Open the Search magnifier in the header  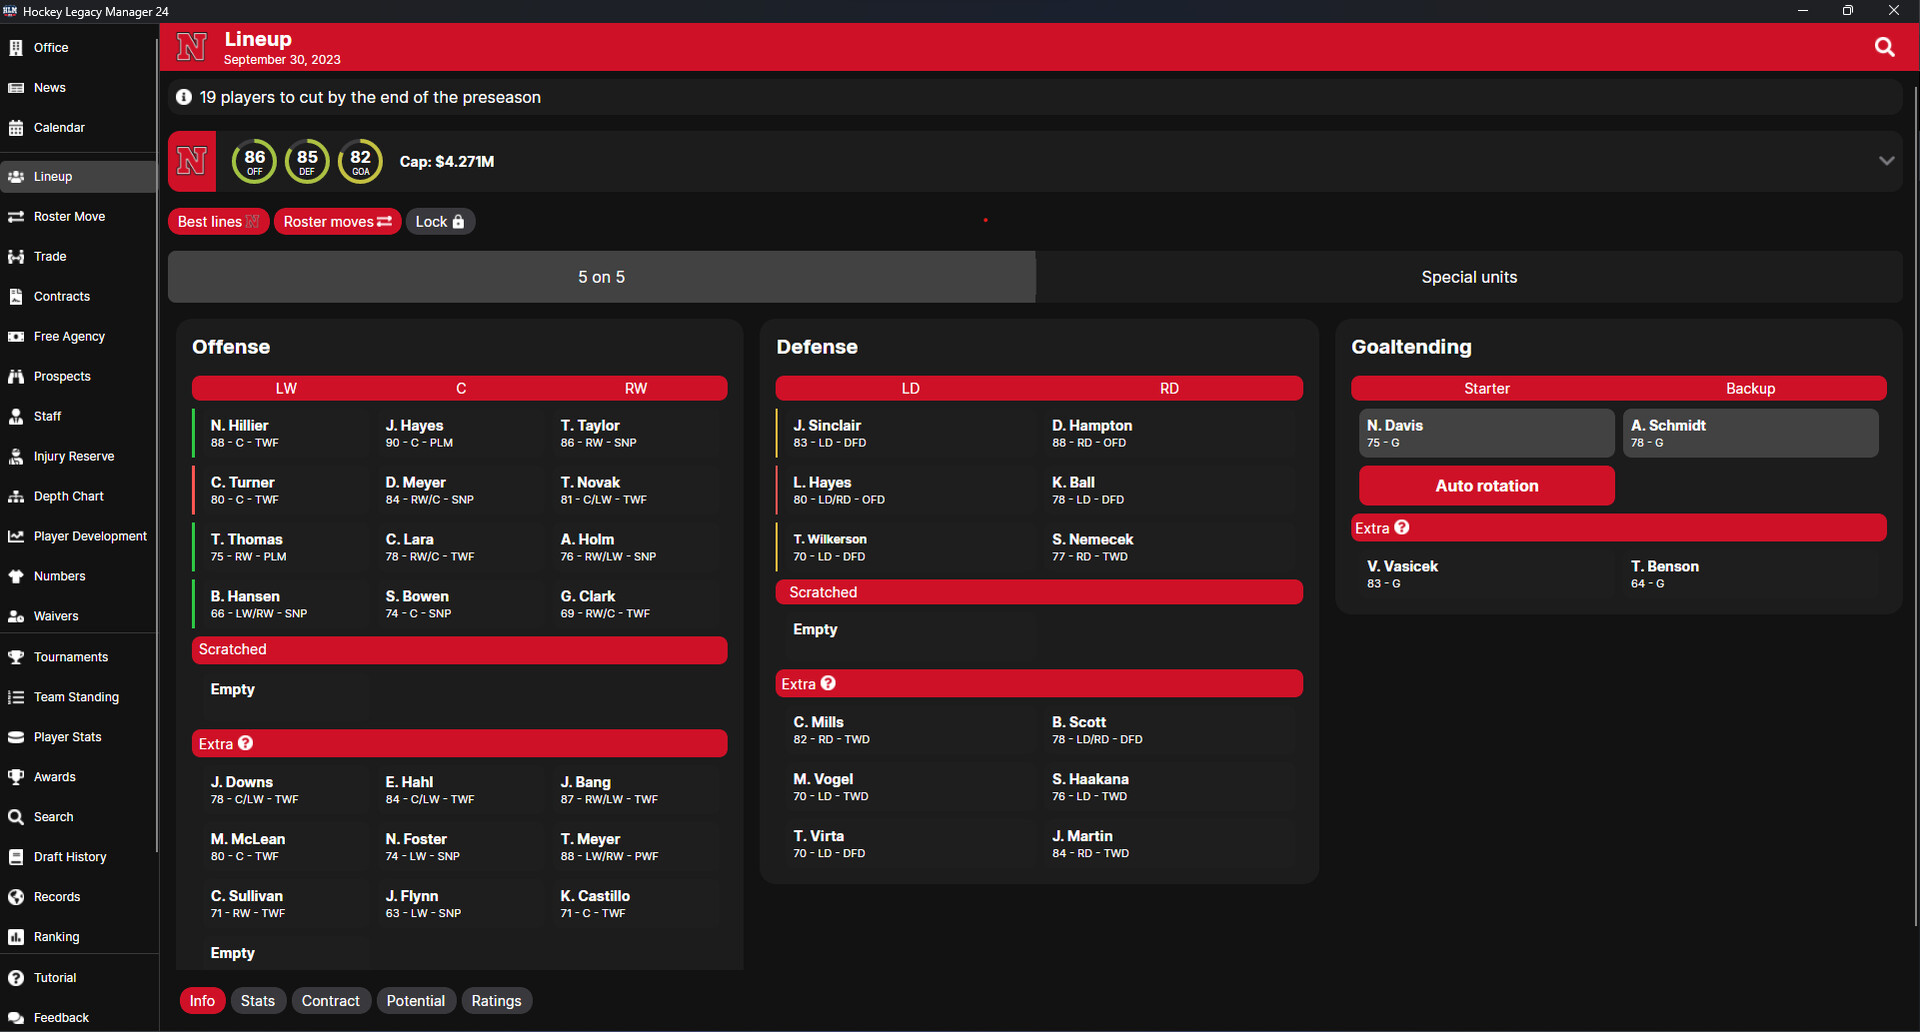point(1884,47)
